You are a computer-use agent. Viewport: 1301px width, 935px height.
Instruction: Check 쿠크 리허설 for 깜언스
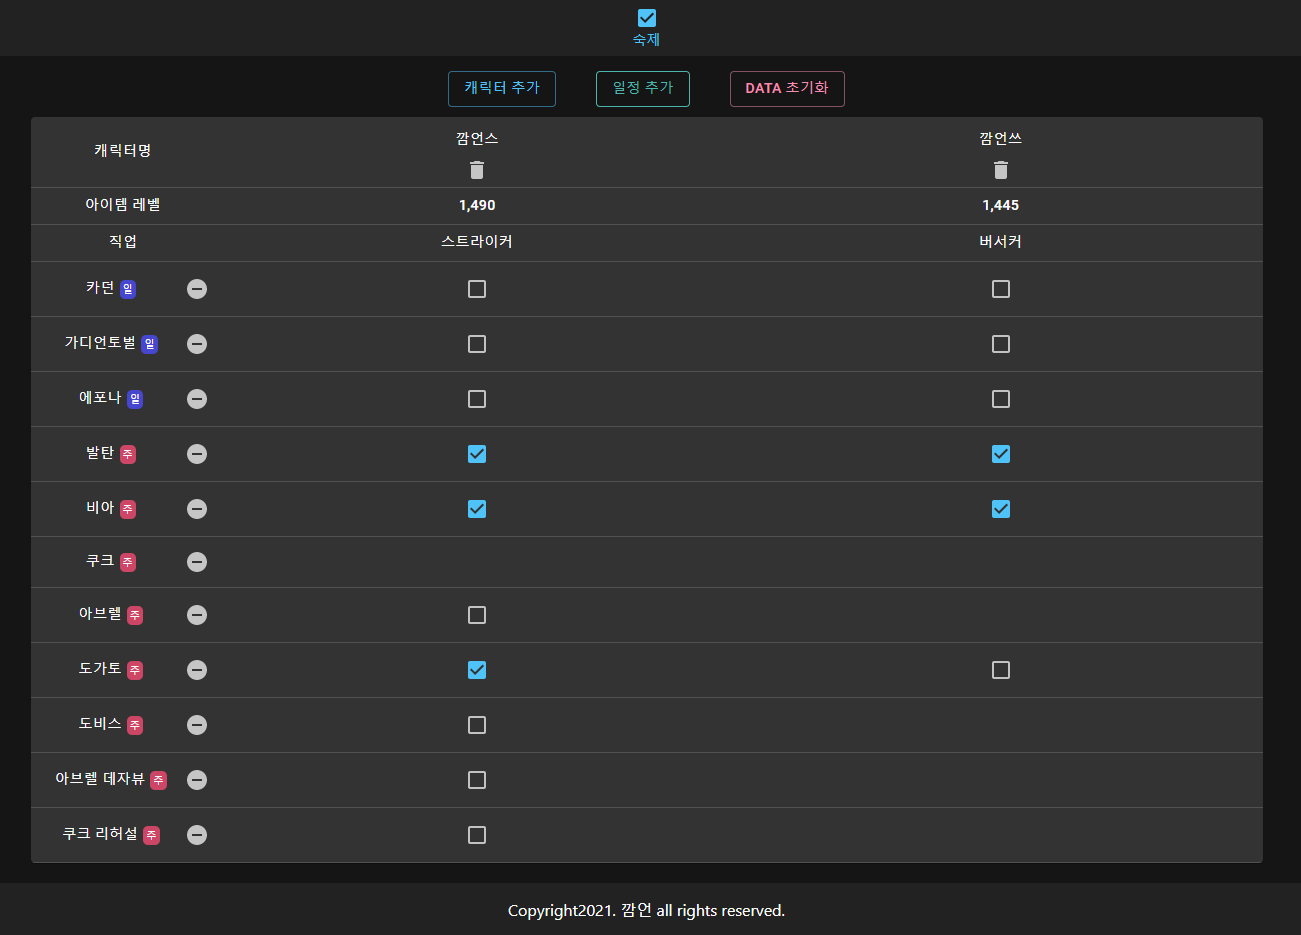click(x=477, y=835)
